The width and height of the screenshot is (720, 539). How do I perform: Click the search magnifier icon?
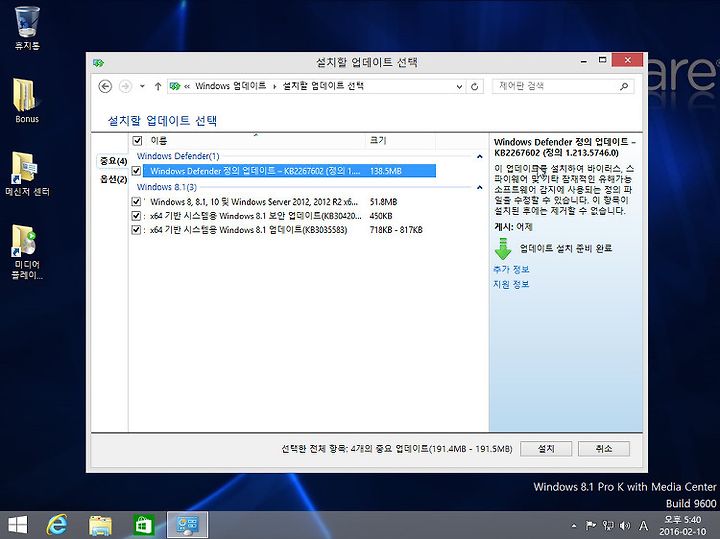[x=624, y=86]
